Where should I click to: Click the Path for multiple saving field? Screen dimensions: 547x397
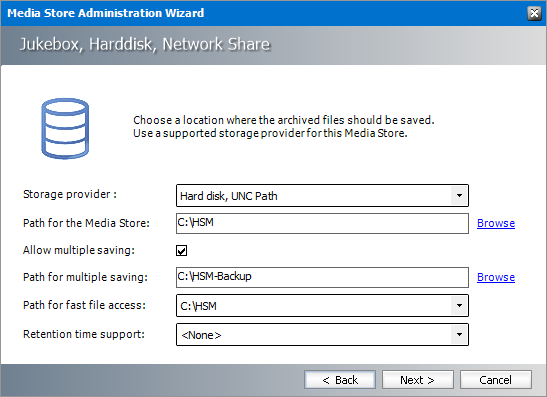pos(322,277)
